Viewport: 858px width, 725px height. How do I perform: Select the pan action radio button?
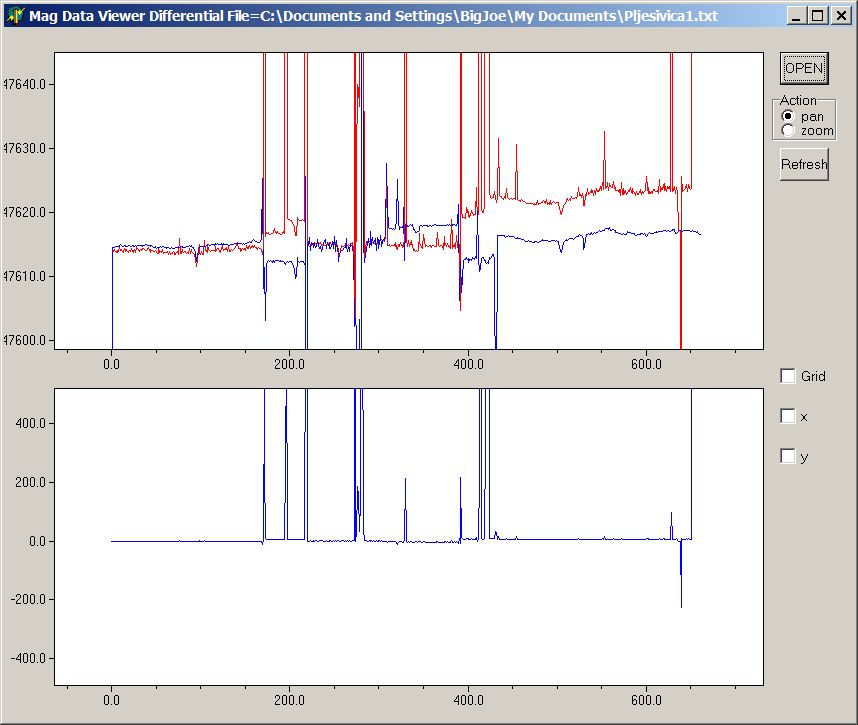click(x=788, y=117)
